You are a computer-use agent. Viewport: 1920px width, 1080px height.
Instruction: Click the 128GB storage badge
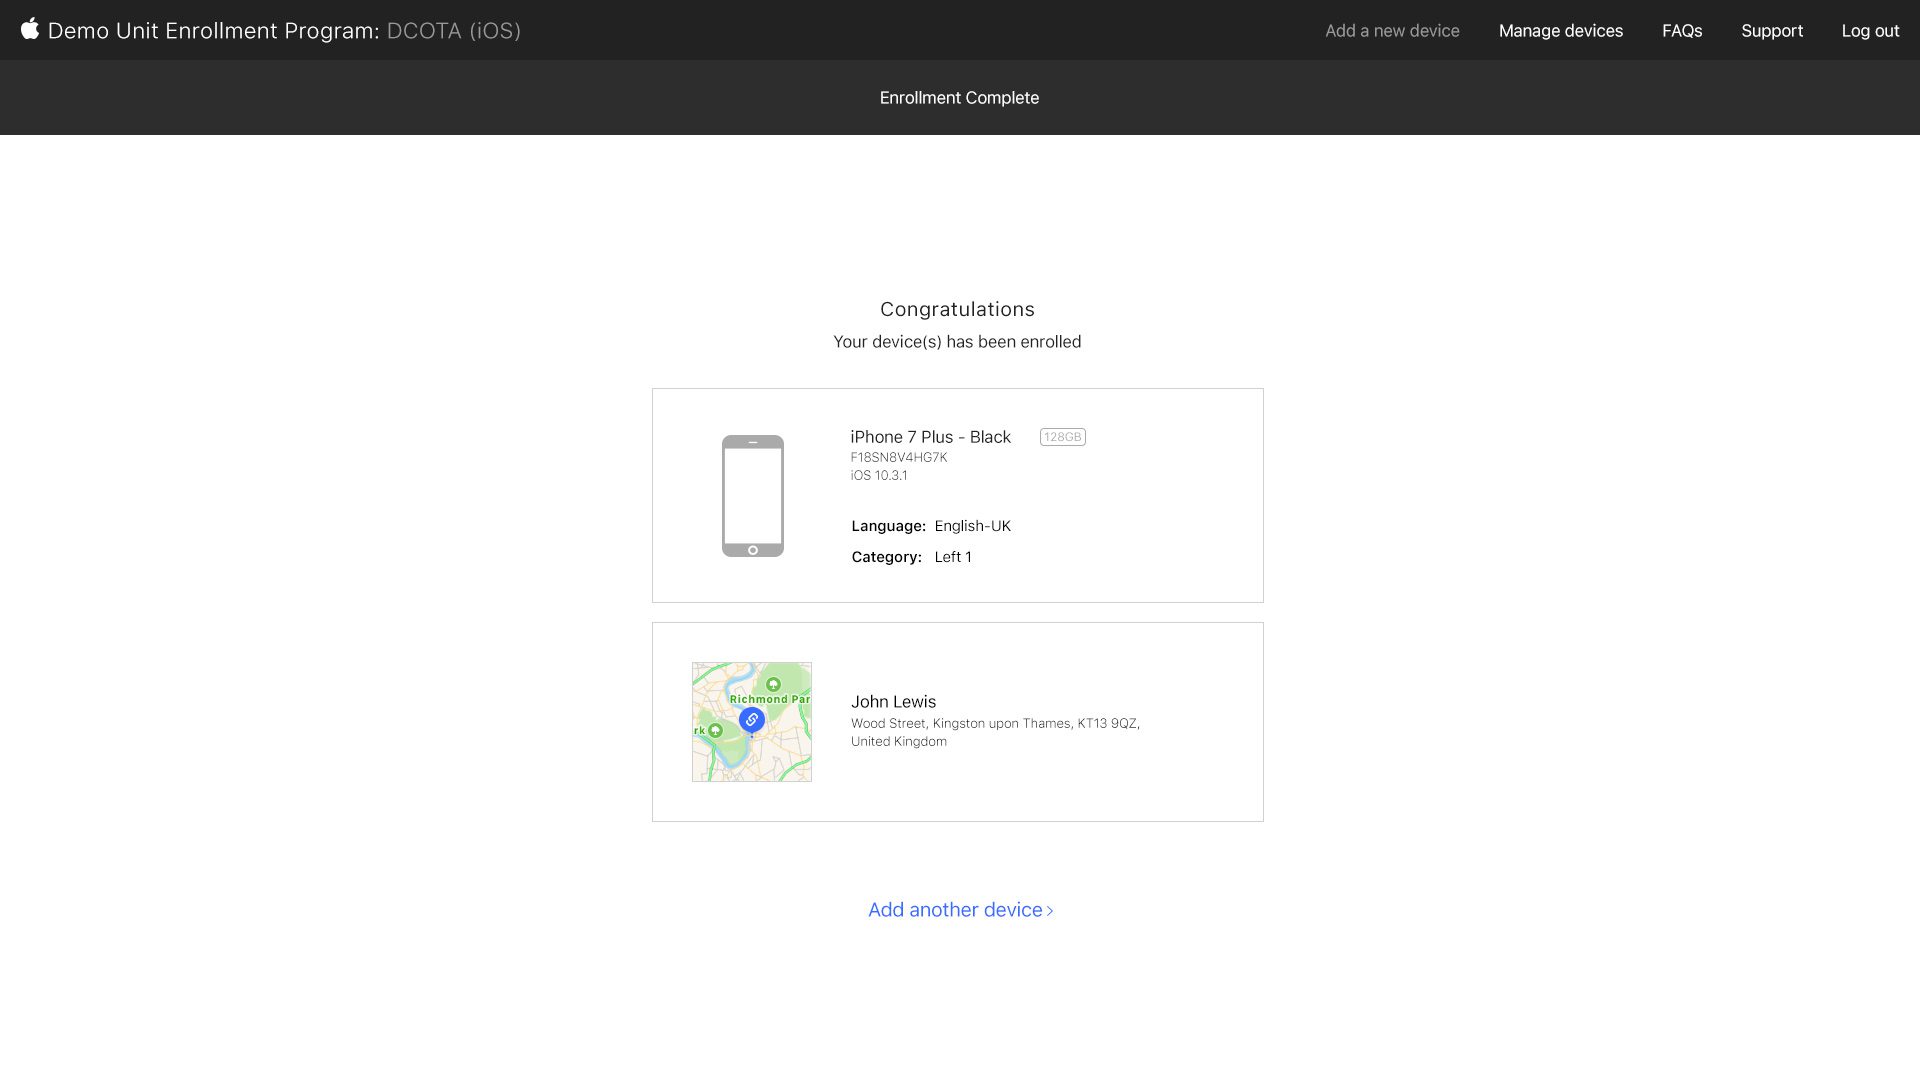coord(1063,437)
